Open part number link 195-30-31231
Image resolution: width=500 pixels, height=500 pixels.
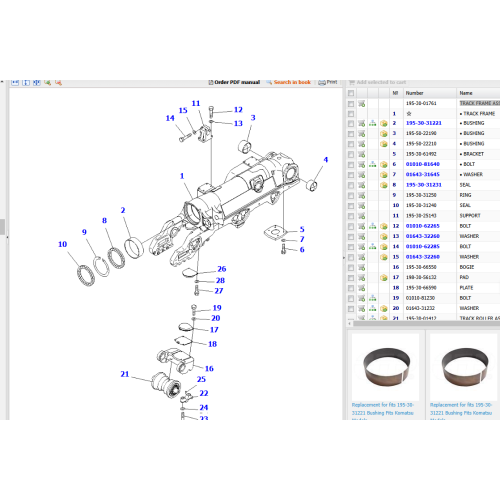(423, 185)
